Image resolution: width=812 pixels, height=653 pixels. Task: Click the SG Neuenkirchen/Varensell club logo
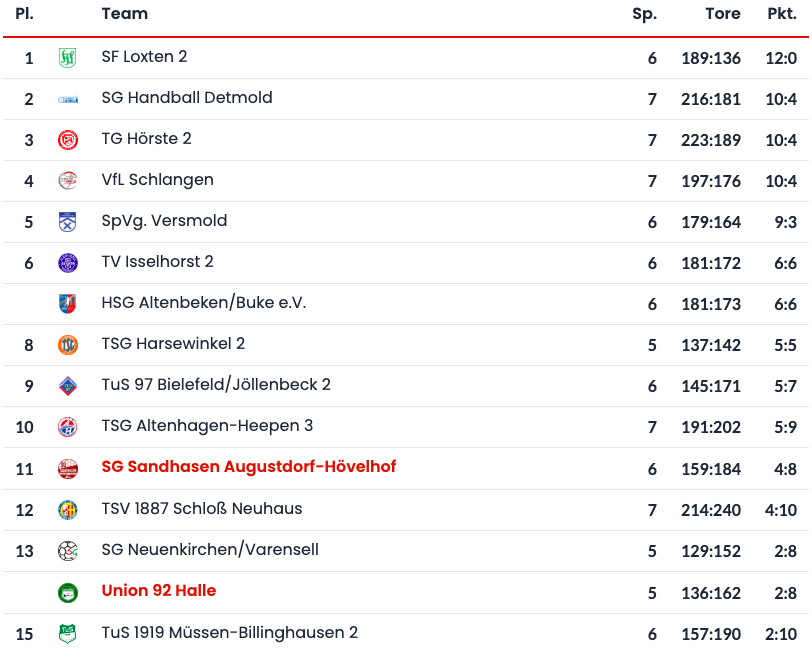point(67,551)
